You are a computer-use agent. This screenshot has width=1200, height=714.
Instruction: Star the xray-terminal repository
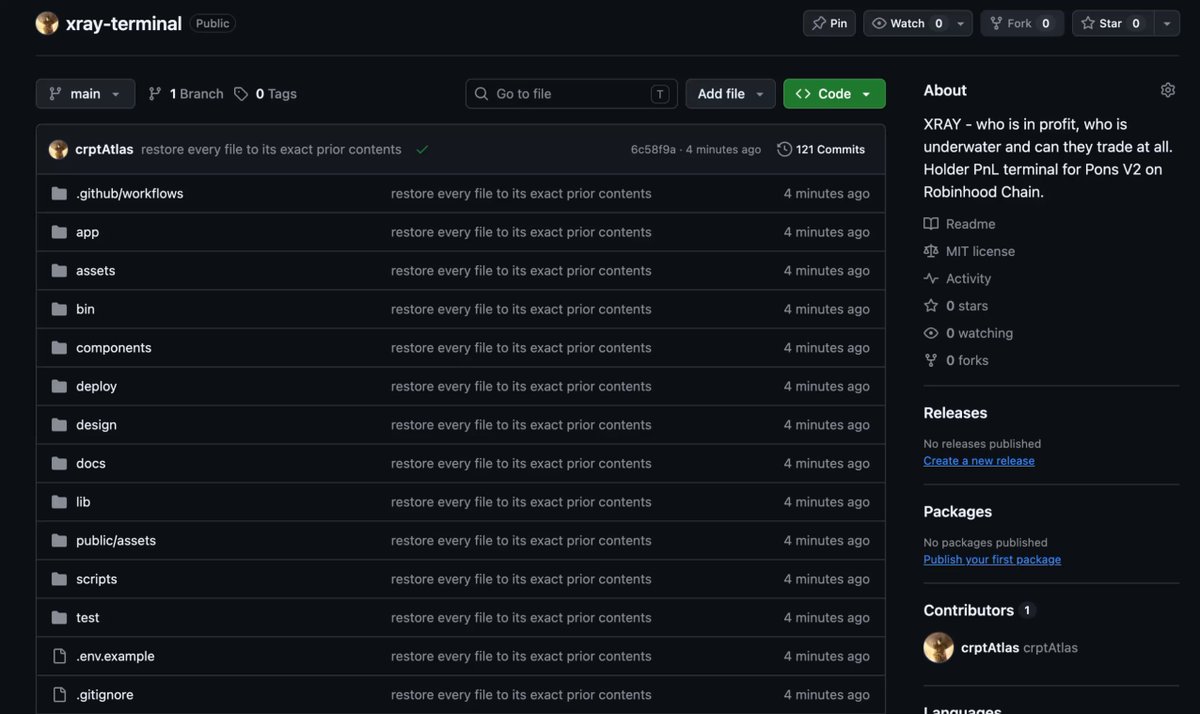(x=1112, y=23)
